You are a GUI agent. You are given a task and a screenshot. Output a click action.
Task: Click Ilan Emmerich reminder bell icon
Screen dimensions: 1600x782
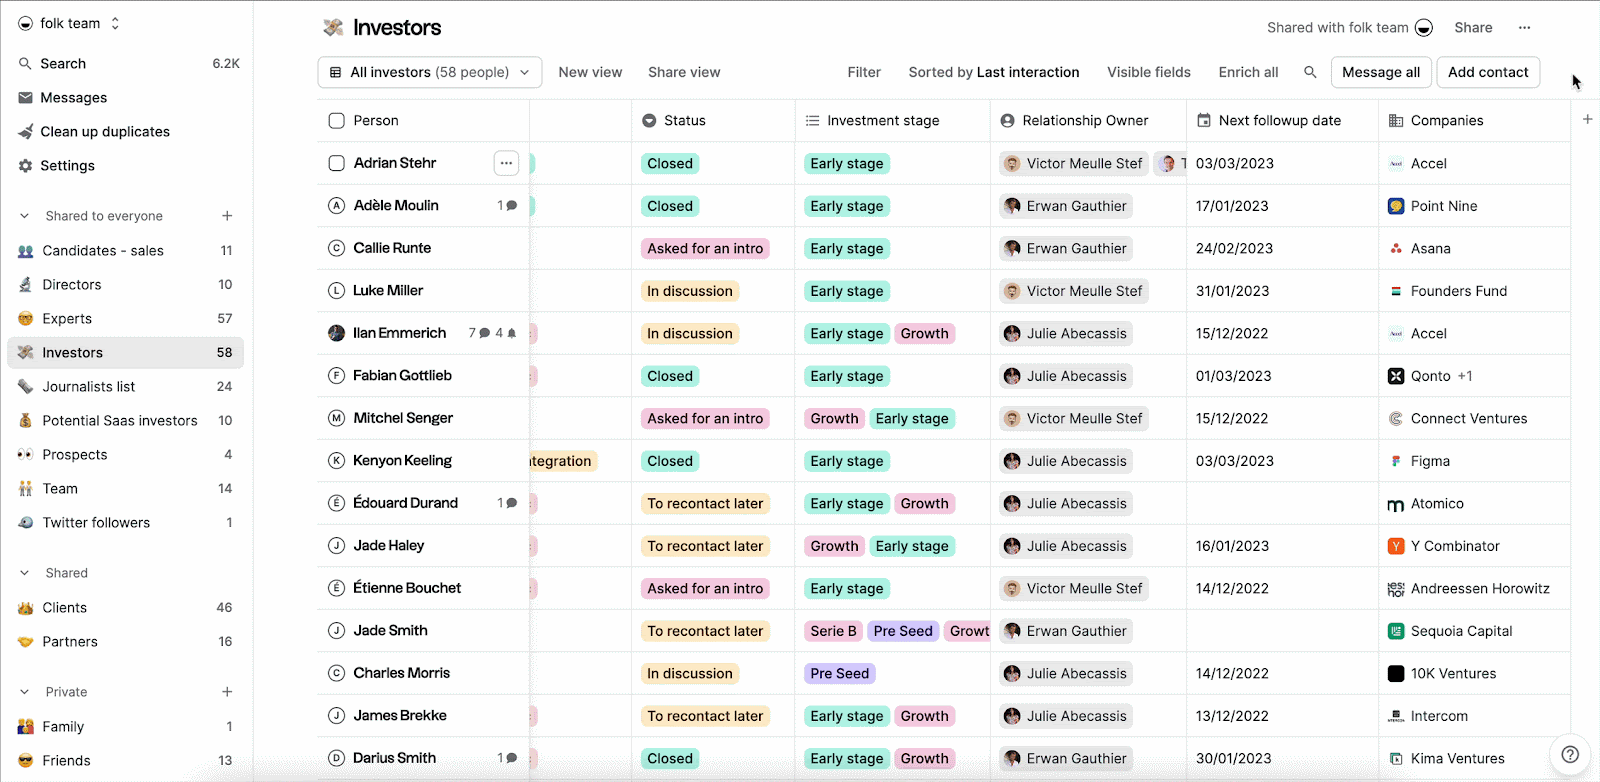[x=512, y=333]
